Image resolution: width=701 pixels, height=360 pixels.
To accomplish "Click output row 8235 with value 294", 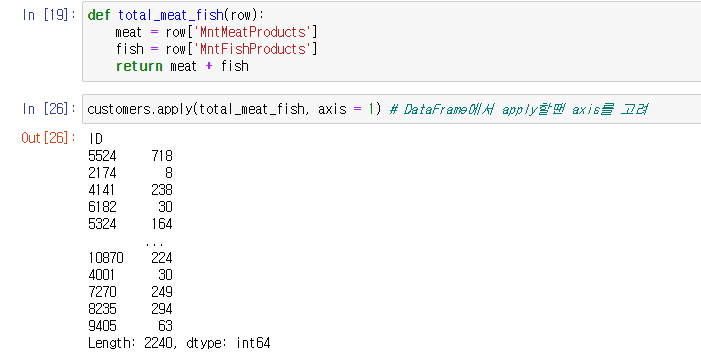I will pyautogui.click(x=130, y=309).
